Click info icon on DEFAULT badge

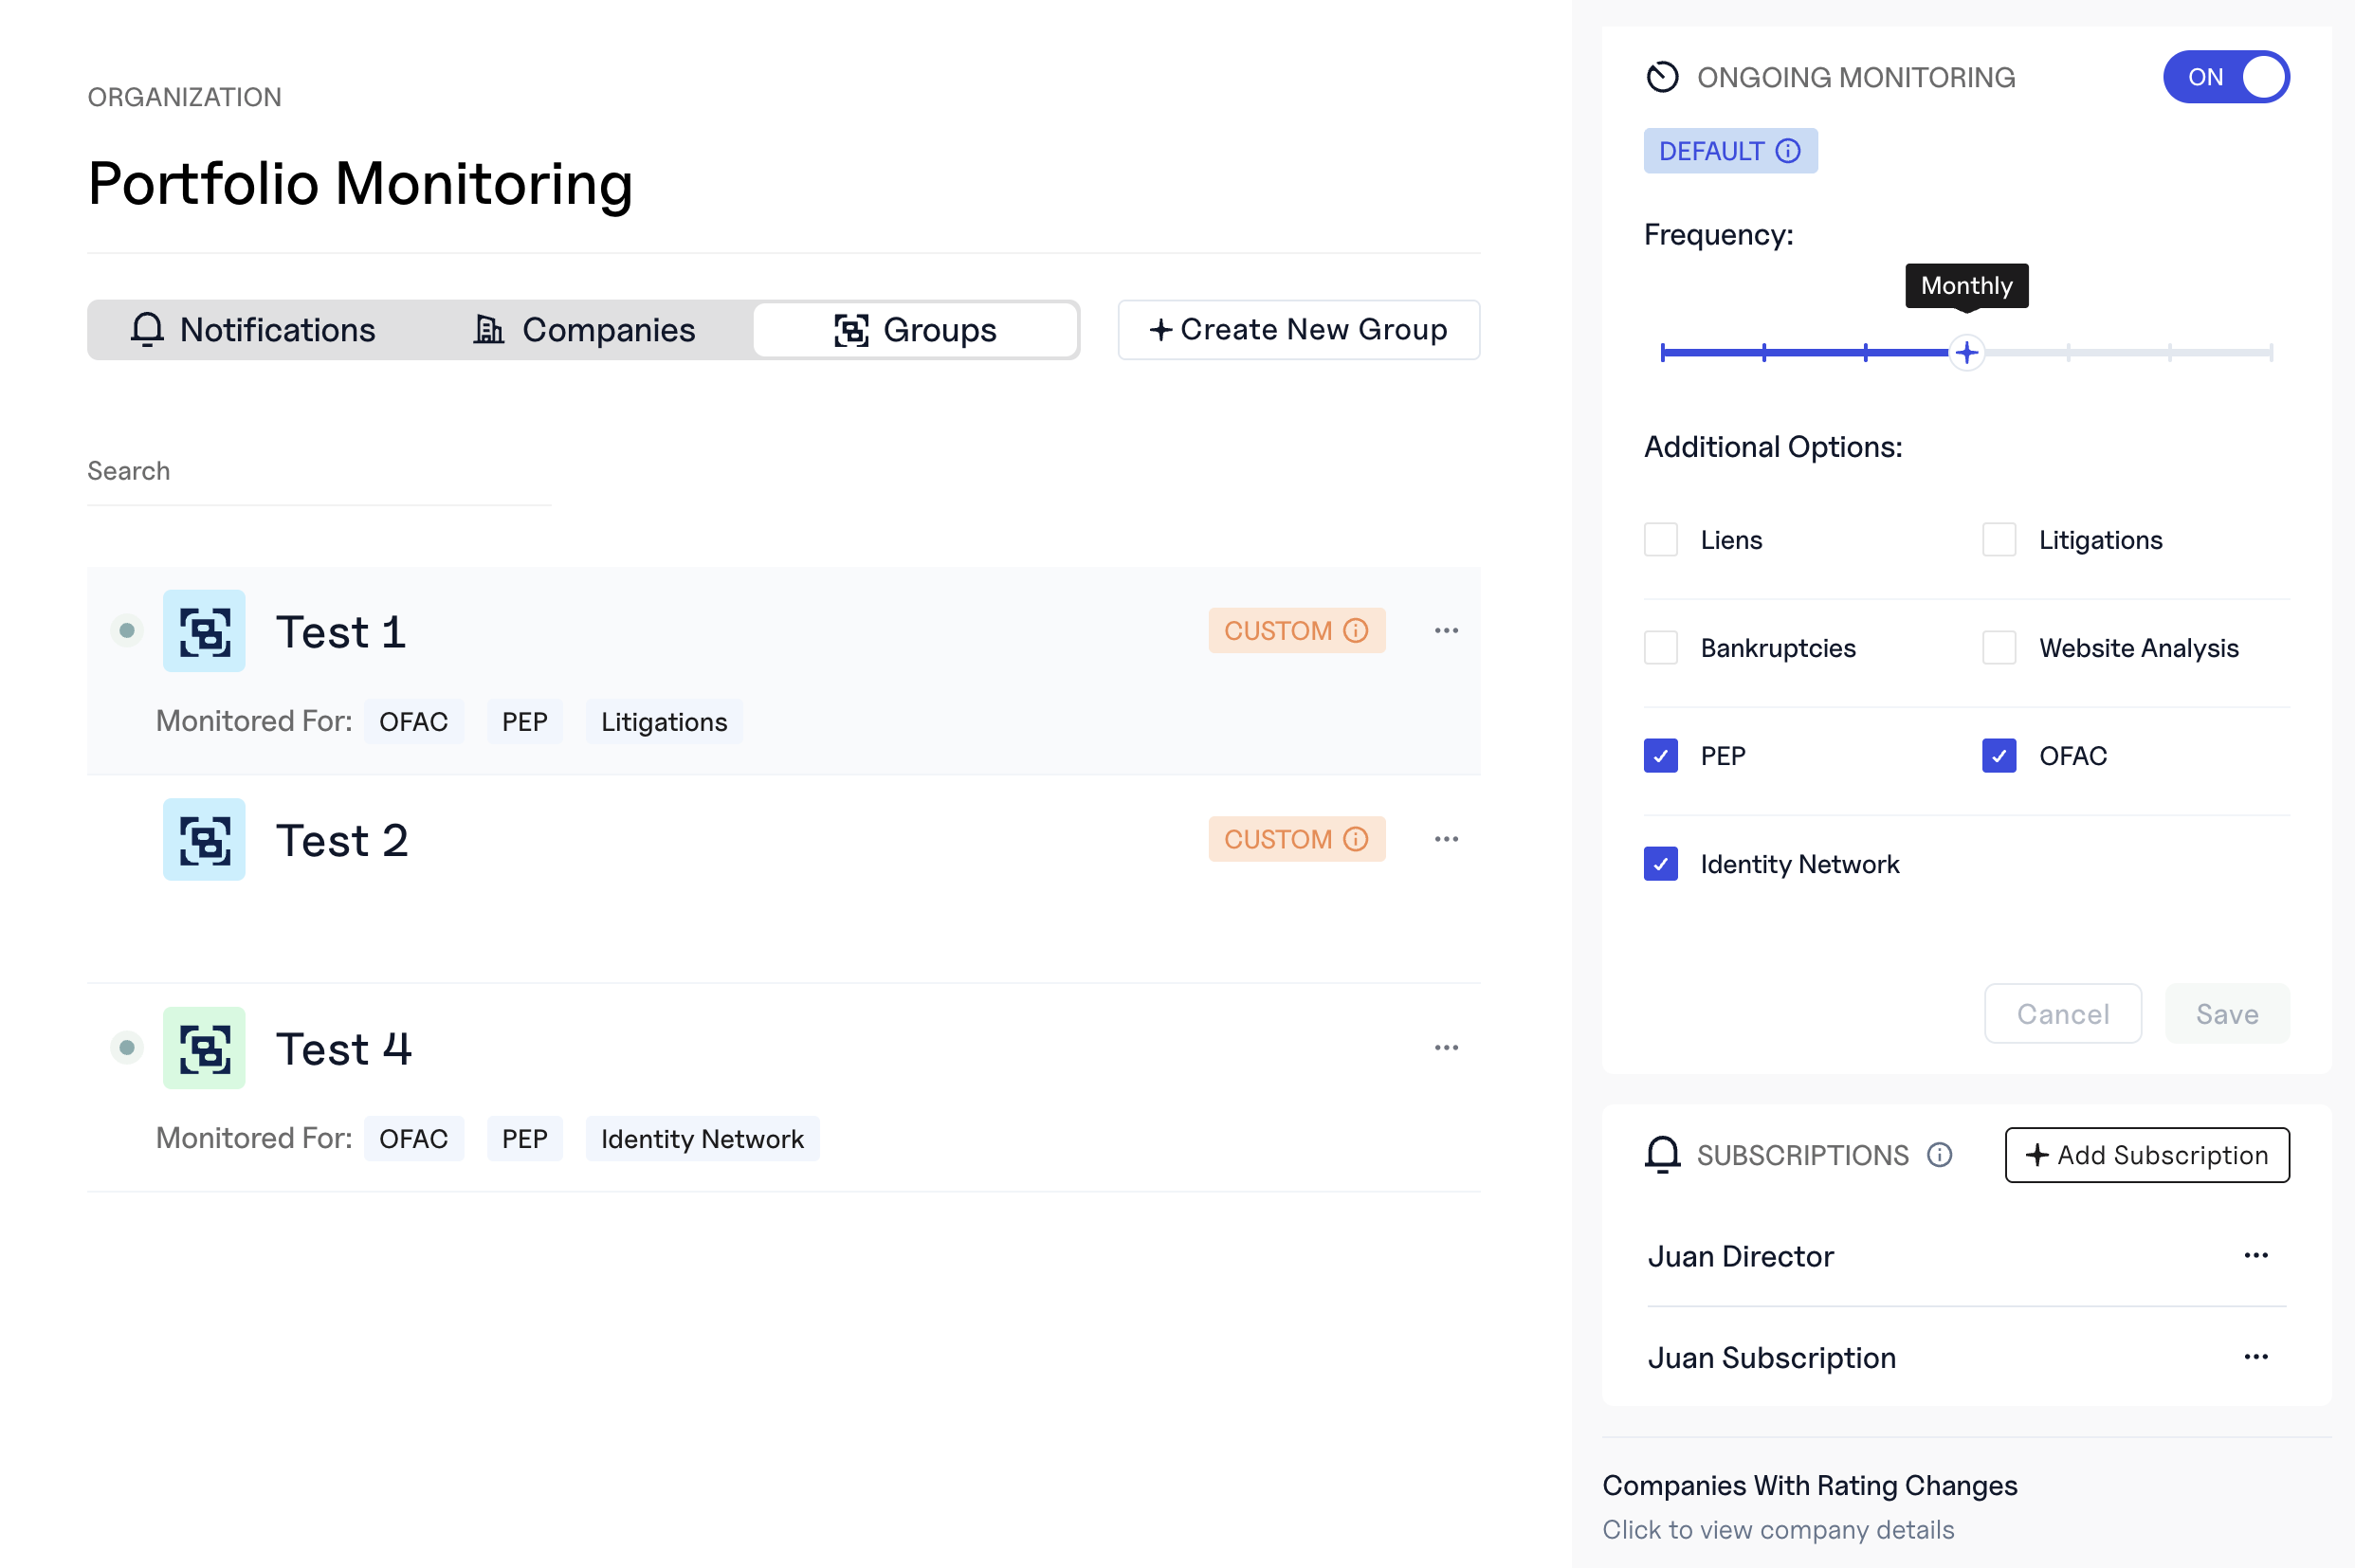pos(1788,151)
